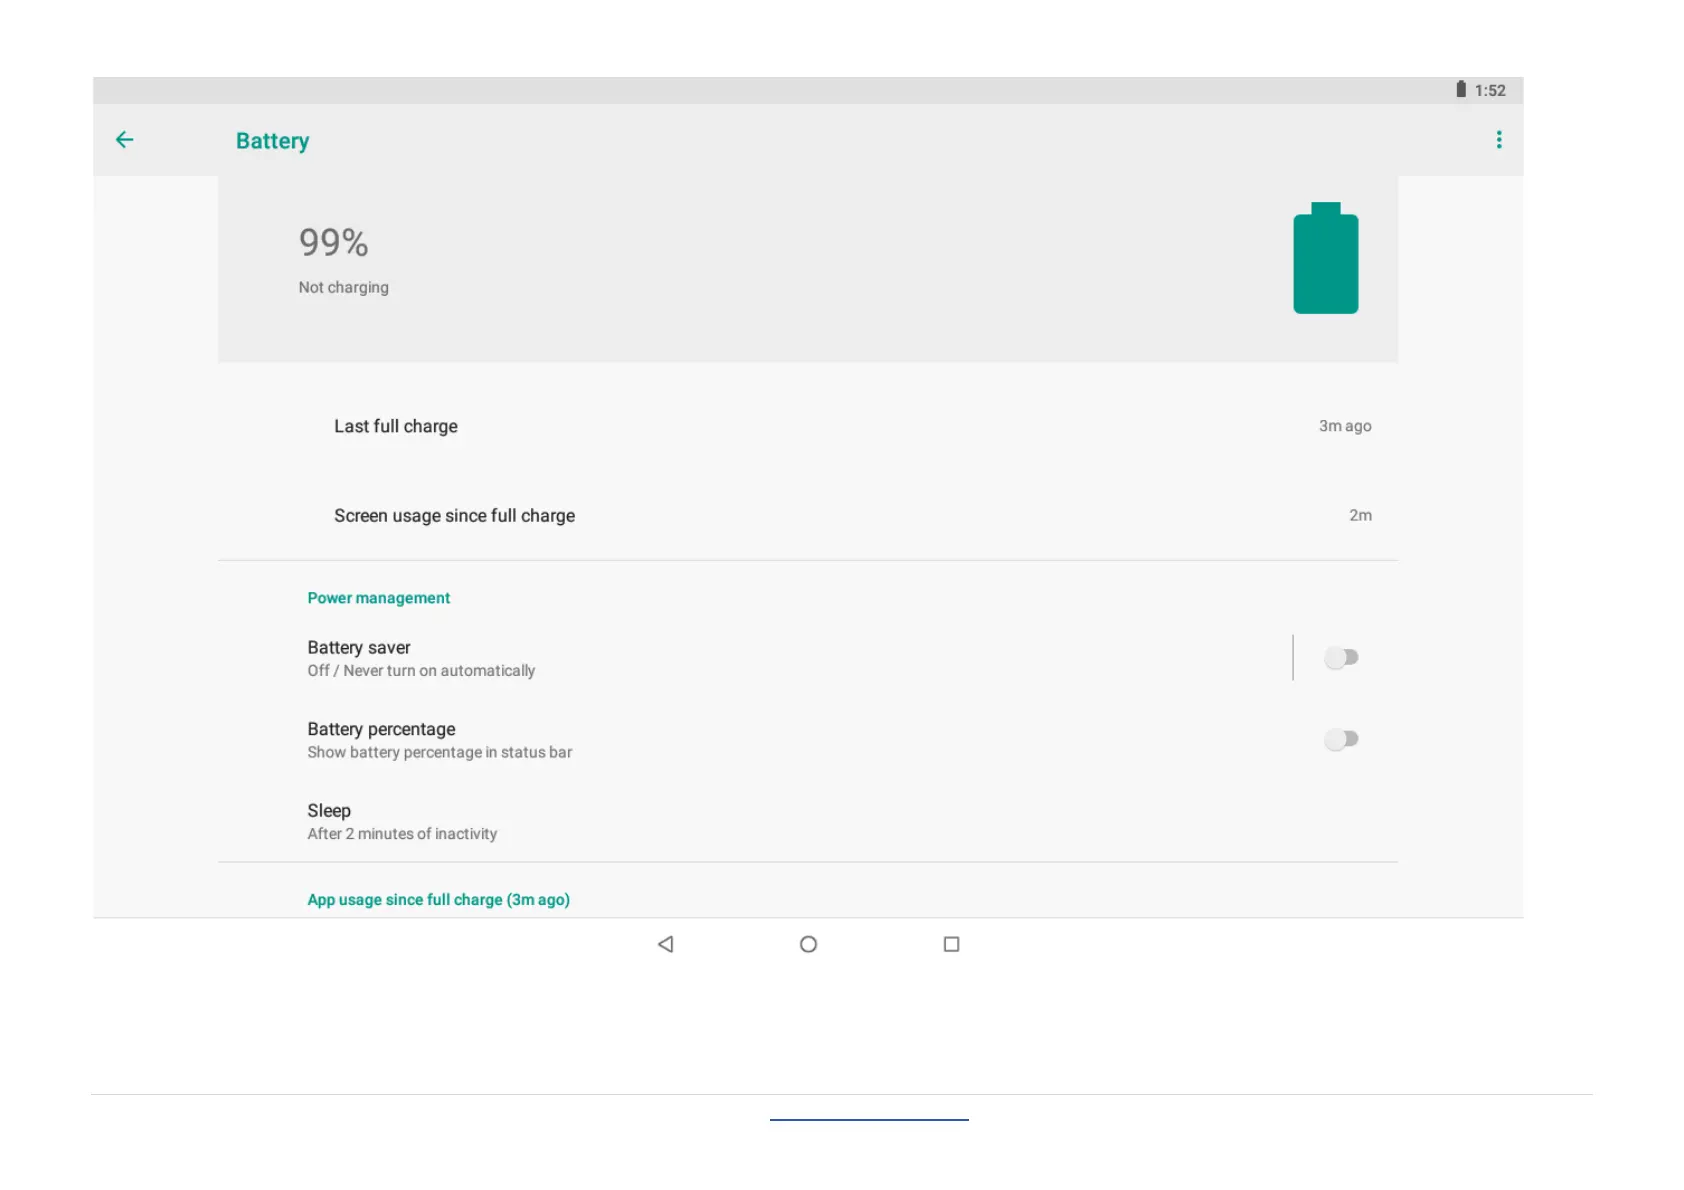Select Screen usage since full charge
Viewport: 1684px width, 1190px height.
(x=454, y=516)
